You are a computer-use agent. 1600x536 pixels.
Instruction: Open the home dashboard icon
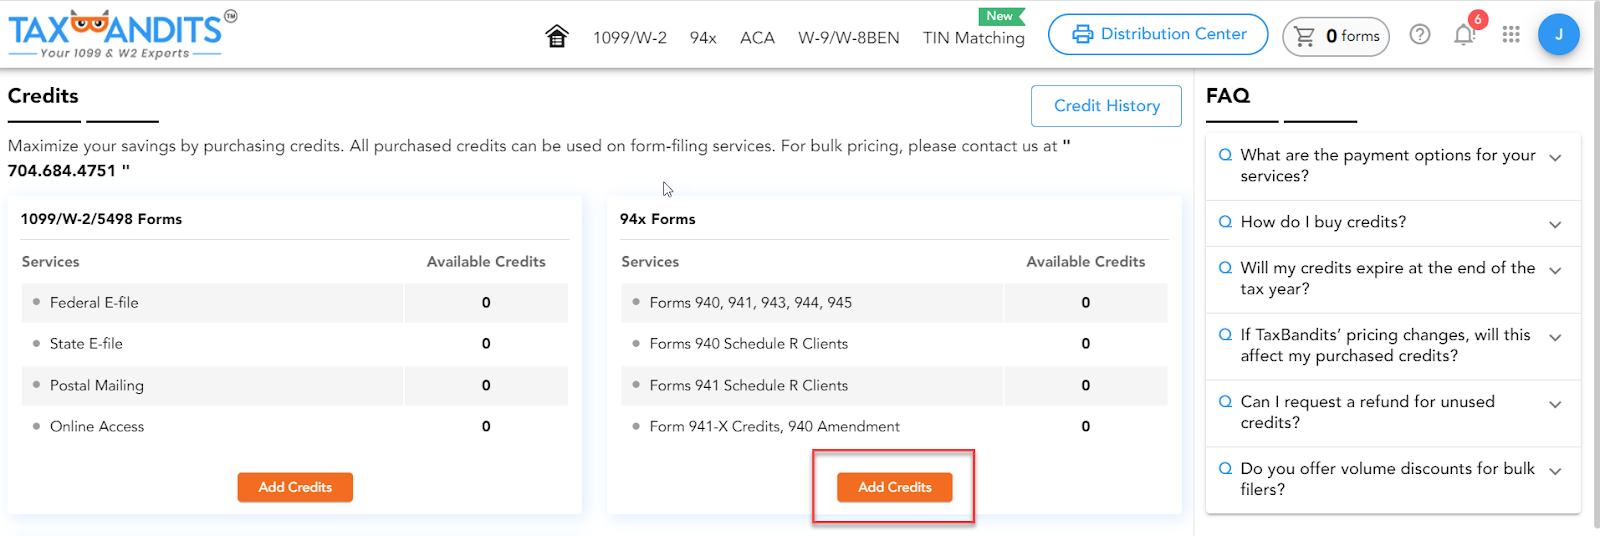tap(557, 37)
